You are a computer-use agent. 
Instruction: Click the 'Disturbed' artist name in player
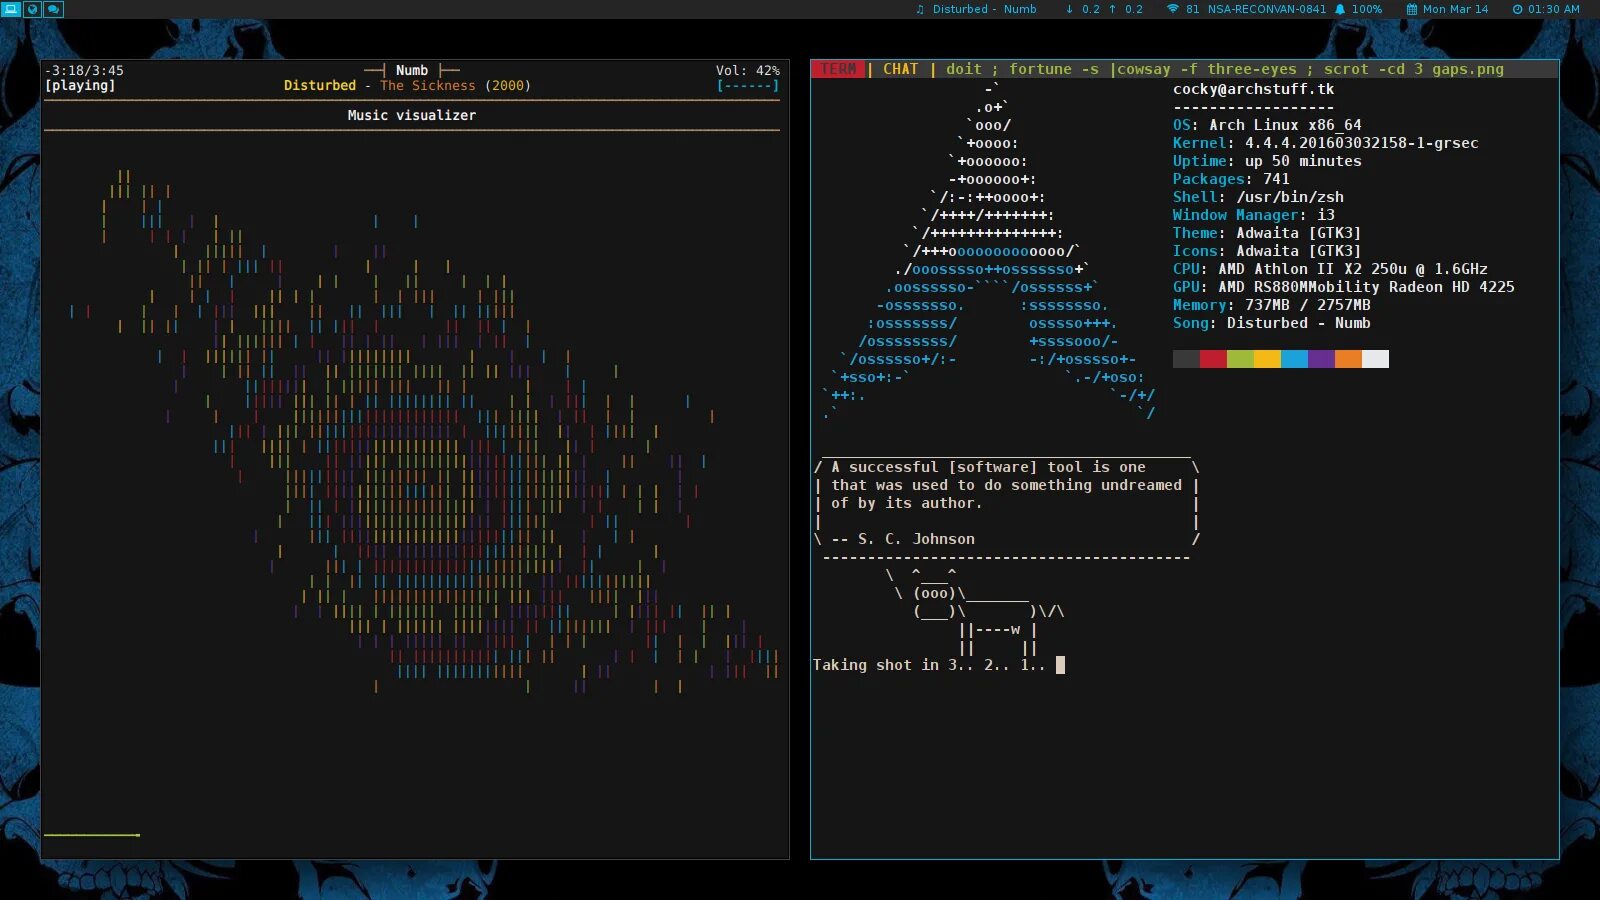click(320, 86)
